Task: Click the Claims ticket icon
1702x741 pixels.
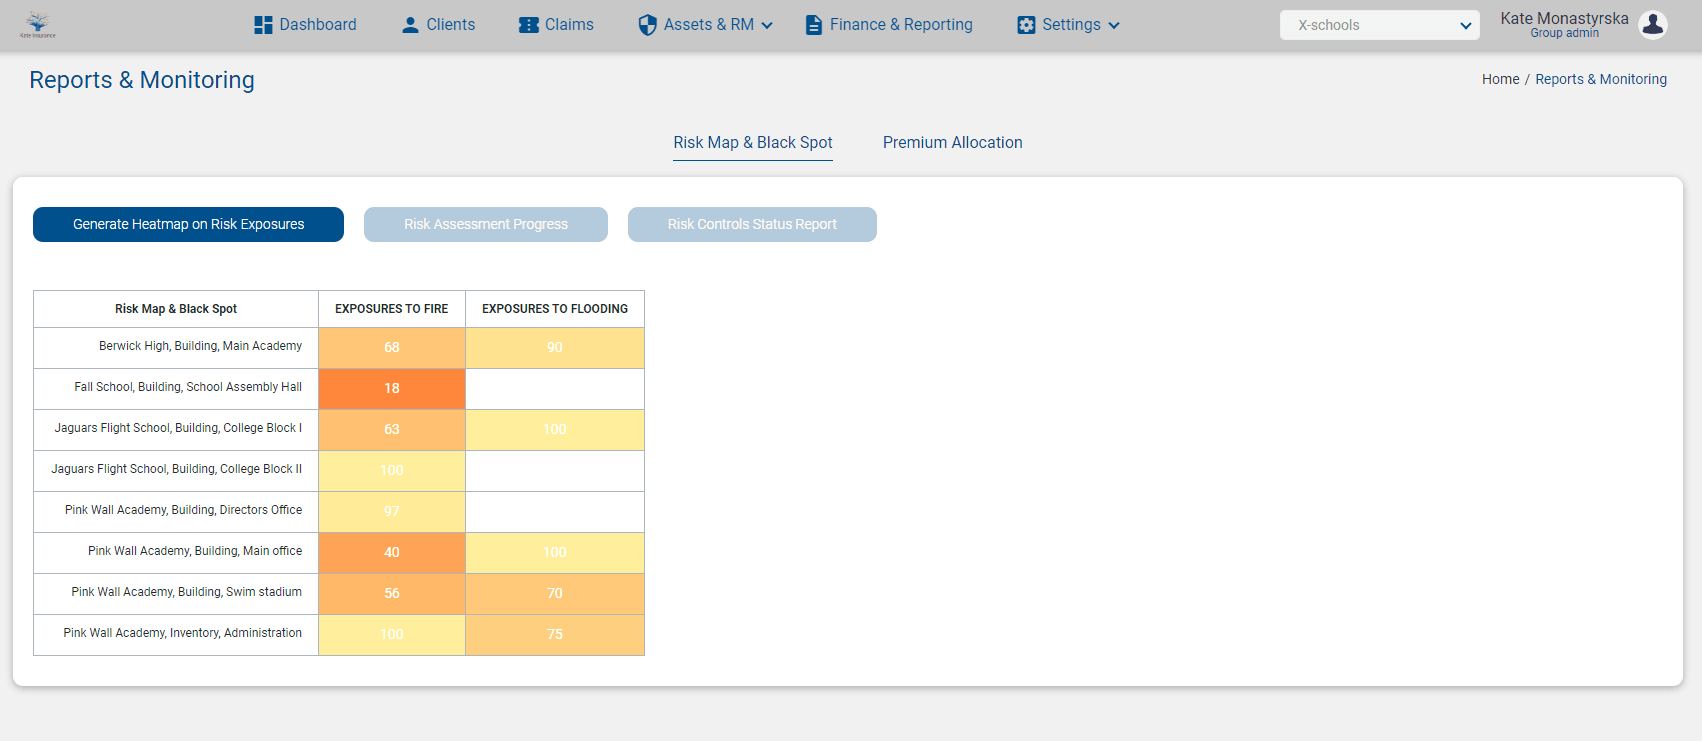Action: click(x=528, y=25)
